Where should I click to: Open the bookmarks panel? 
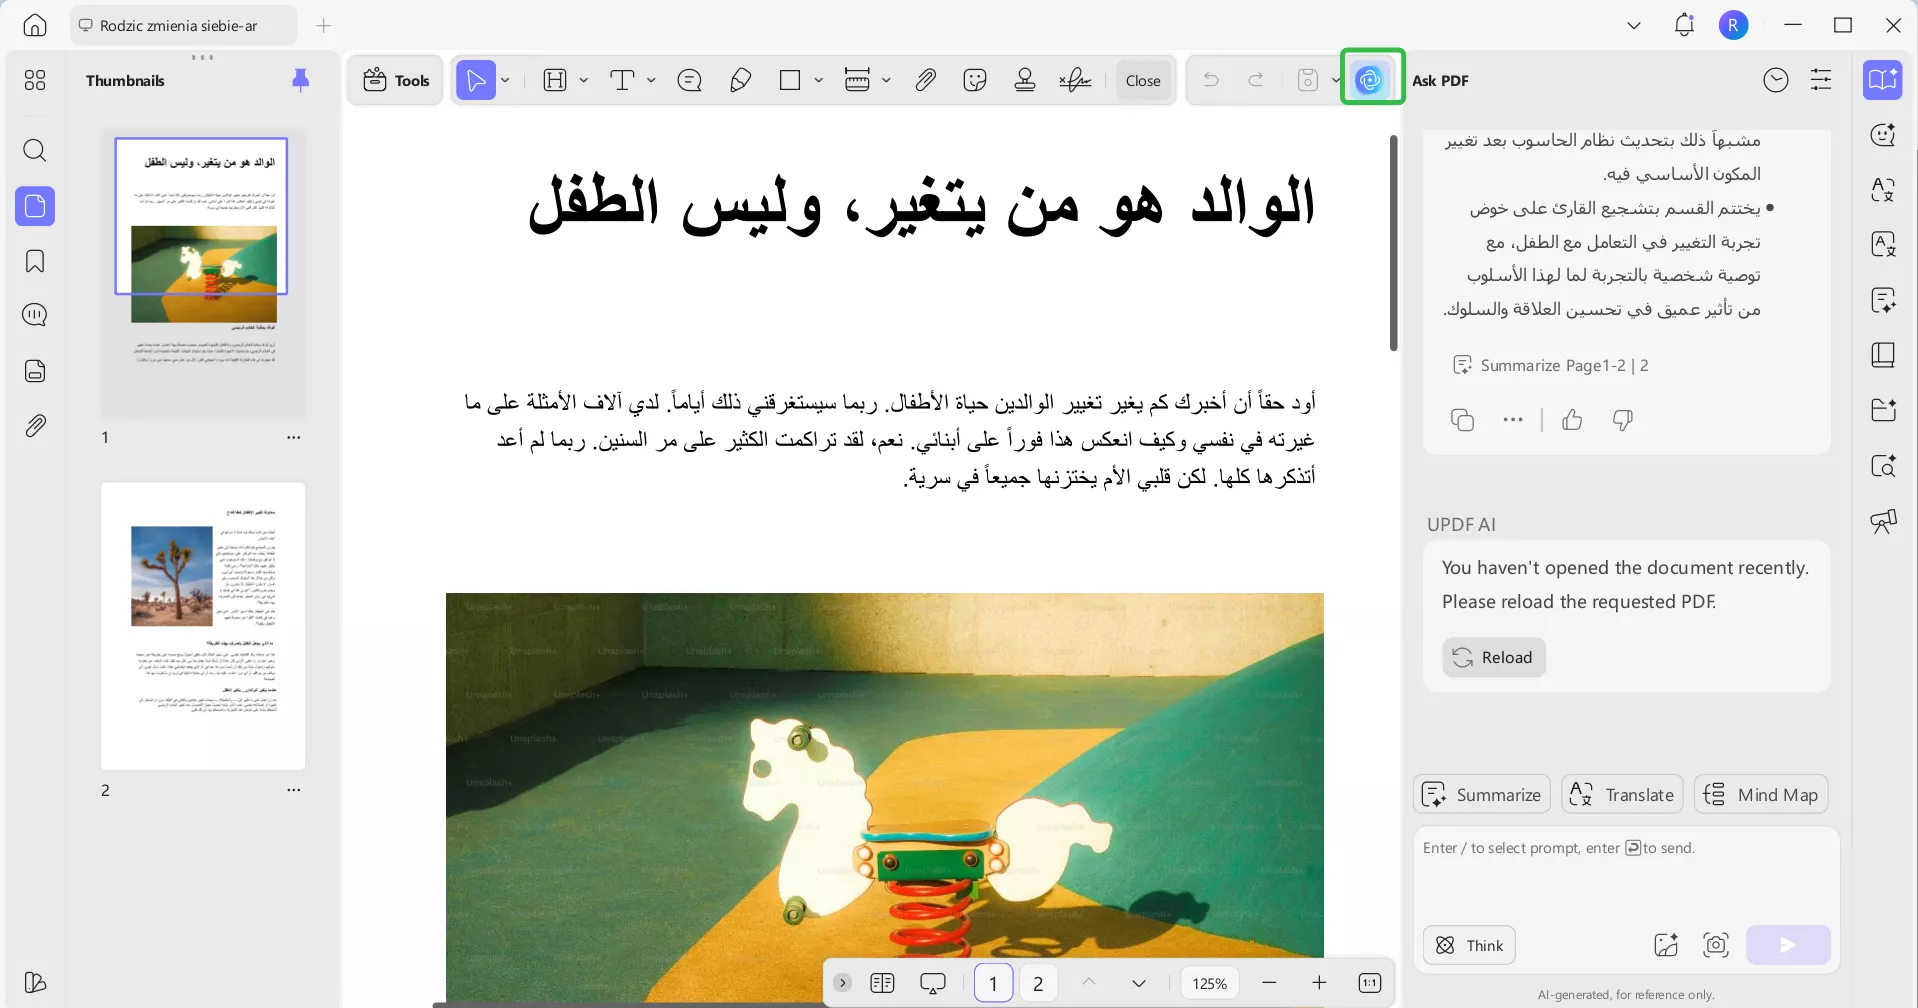35,261
